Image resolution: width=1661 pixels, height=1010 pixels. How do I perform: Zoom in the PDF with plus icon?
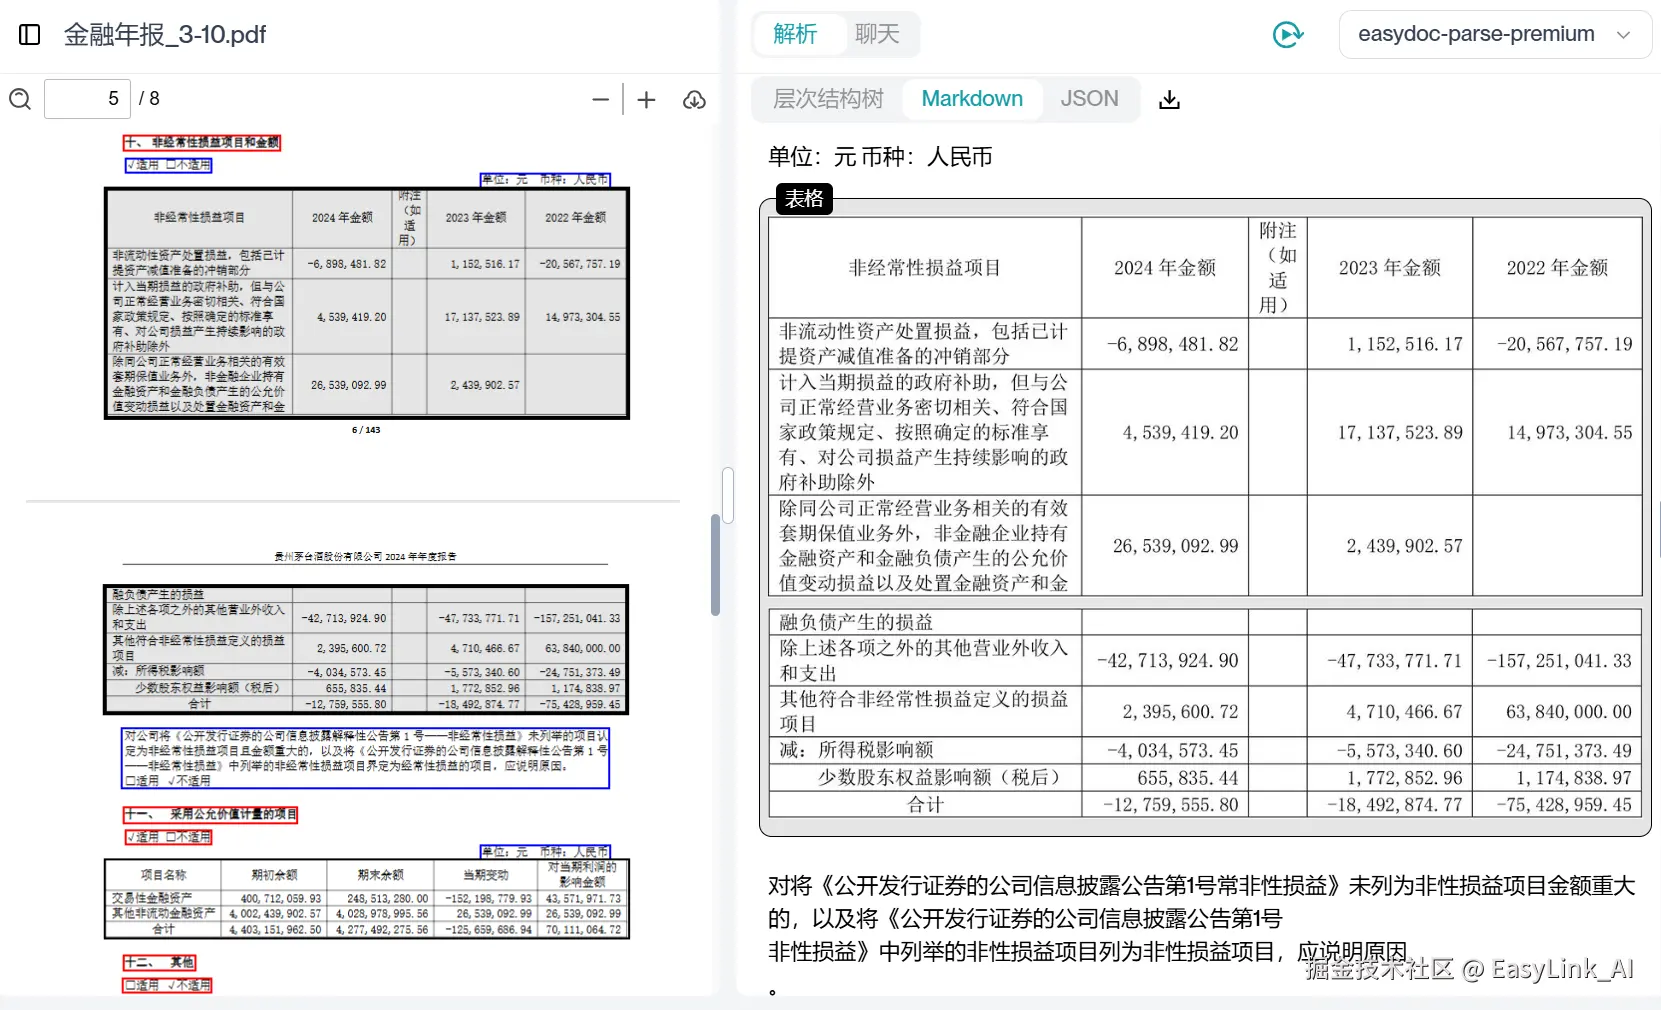(647, 99)
